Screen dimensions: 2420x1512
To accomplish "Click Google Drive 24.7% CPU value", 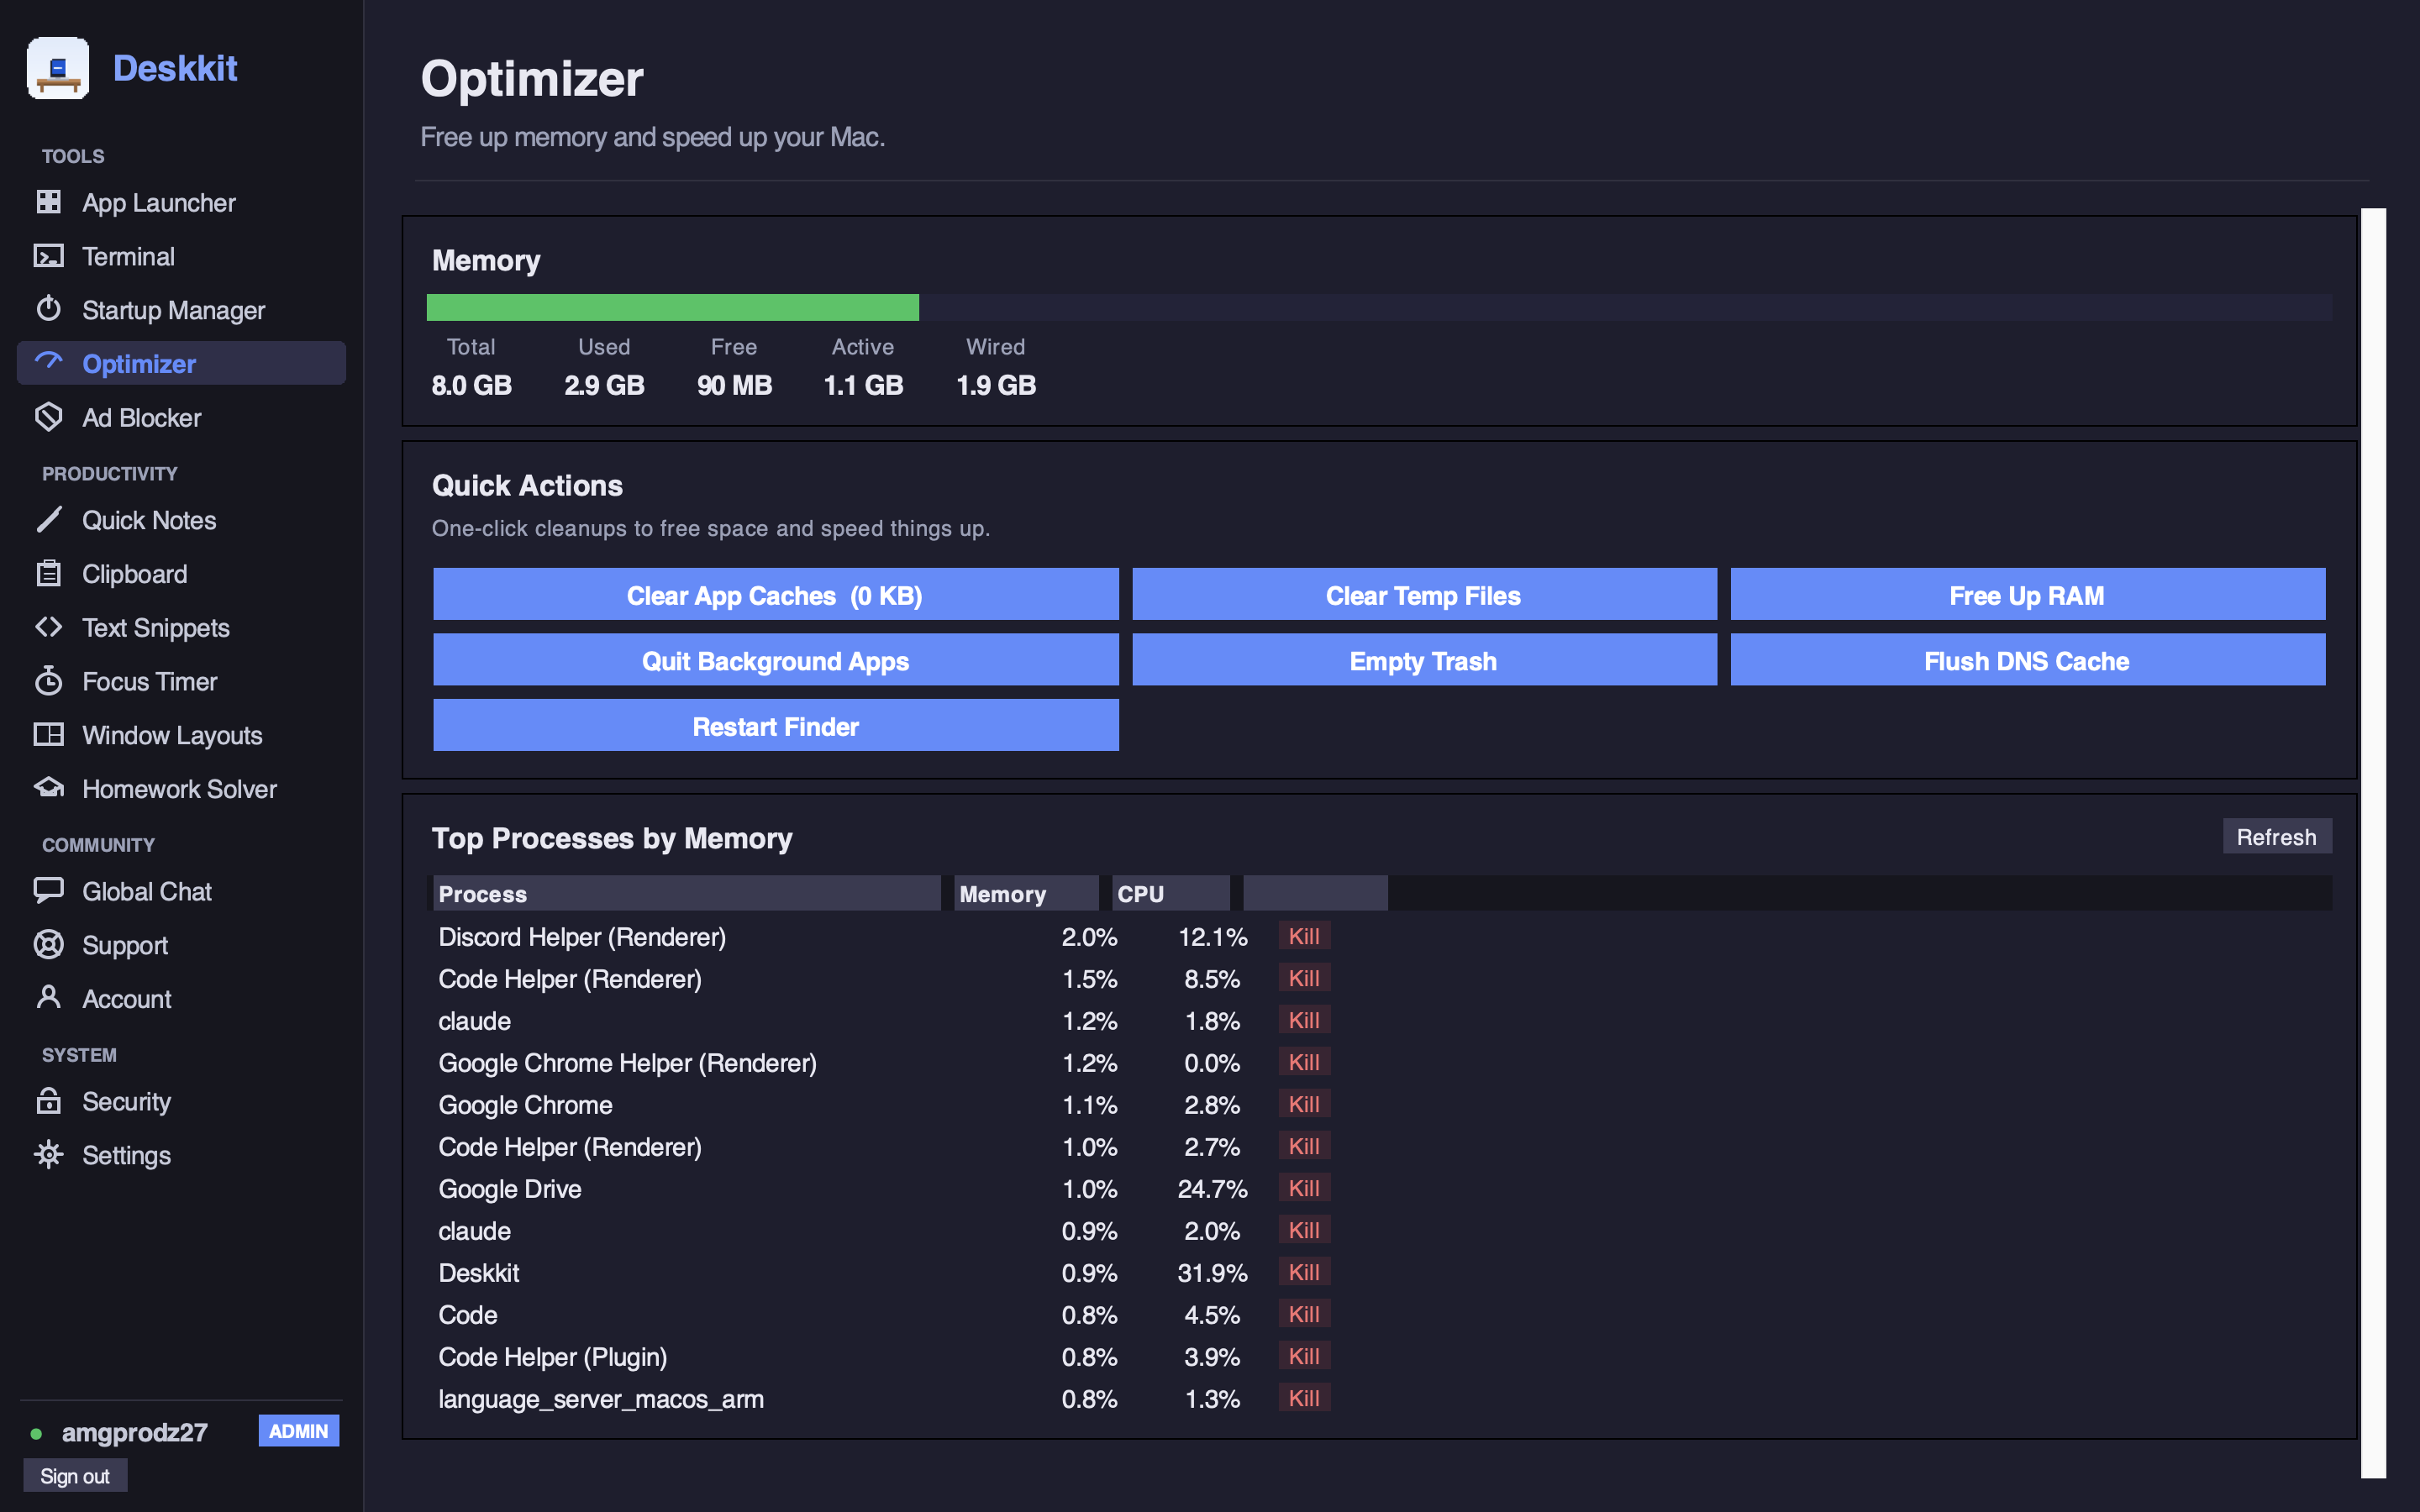I will (1211, 1189).
